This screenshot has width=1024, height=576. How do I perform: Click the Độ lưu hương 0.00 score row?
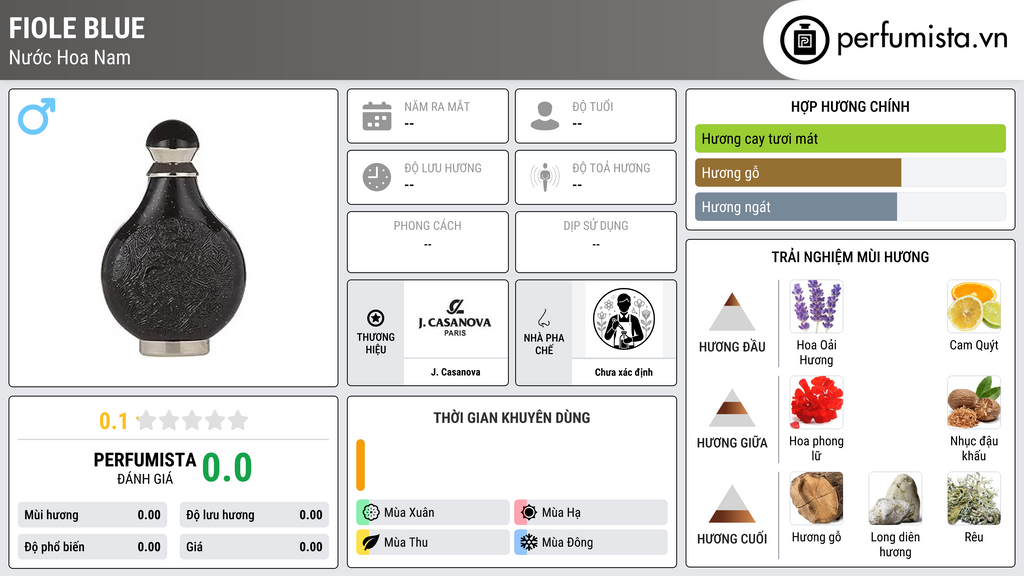click(254, 515)
